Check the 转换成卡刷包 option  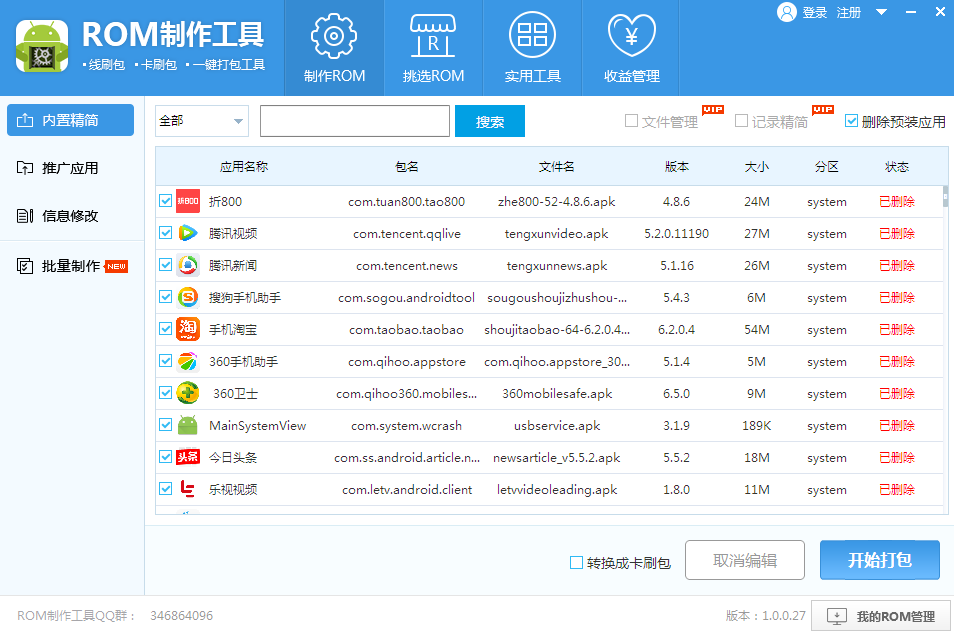(576, 563)
